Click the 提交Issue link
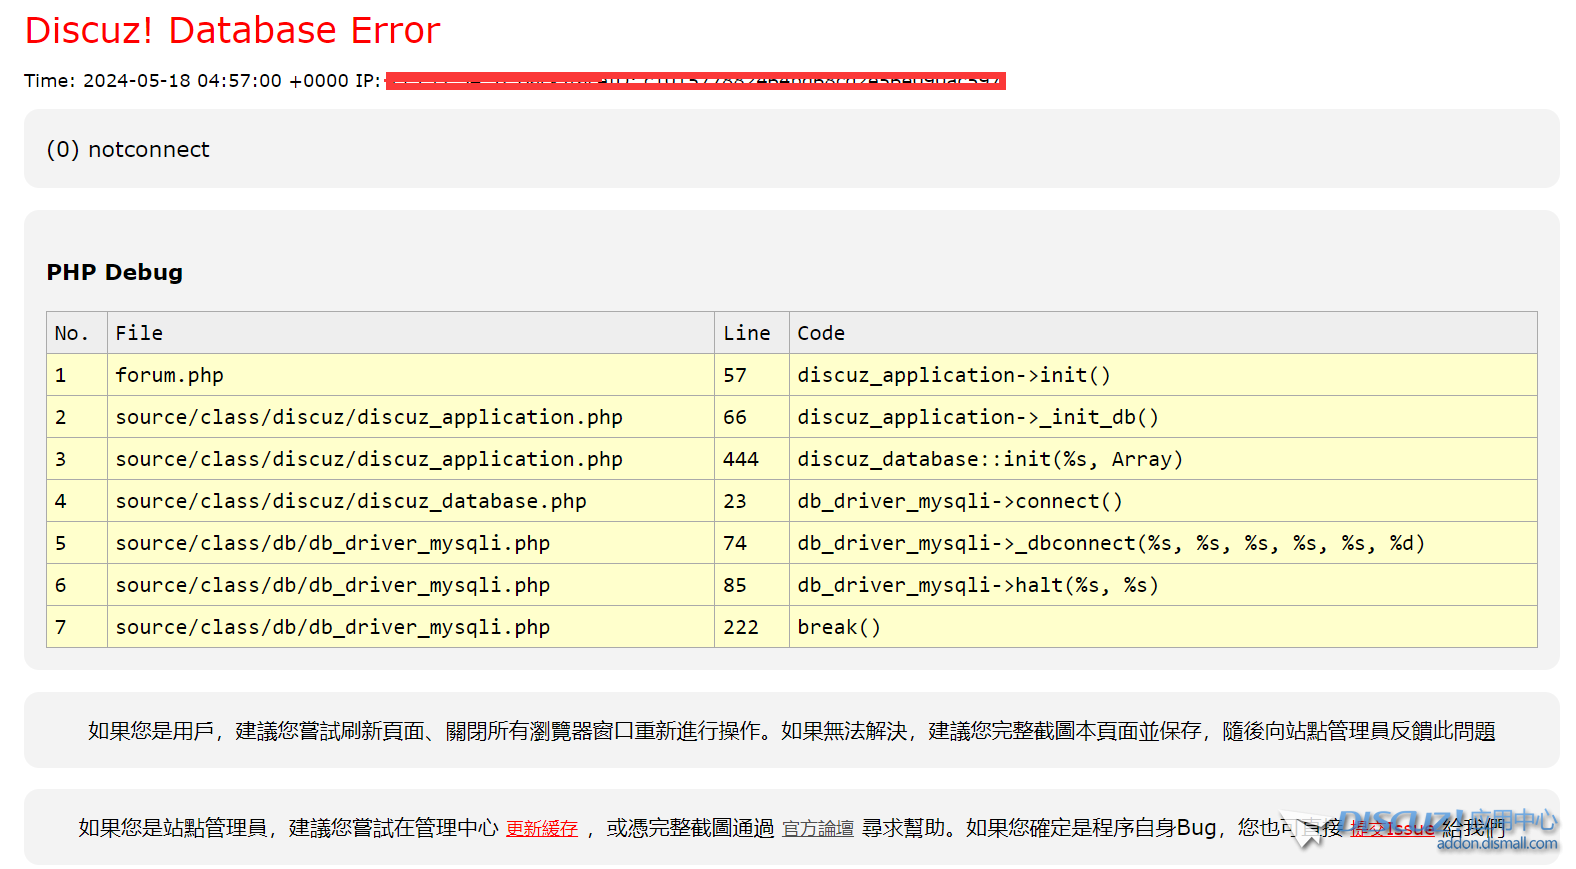1576x869 pixels. click(1392, 828)
